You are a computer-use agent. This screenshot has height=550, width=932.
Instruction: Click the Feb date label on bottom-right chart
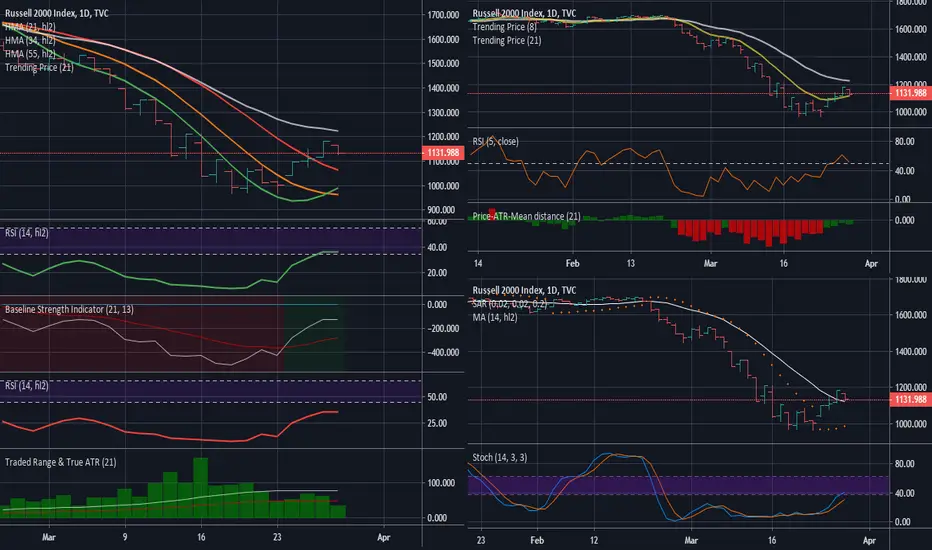(537, 540)
